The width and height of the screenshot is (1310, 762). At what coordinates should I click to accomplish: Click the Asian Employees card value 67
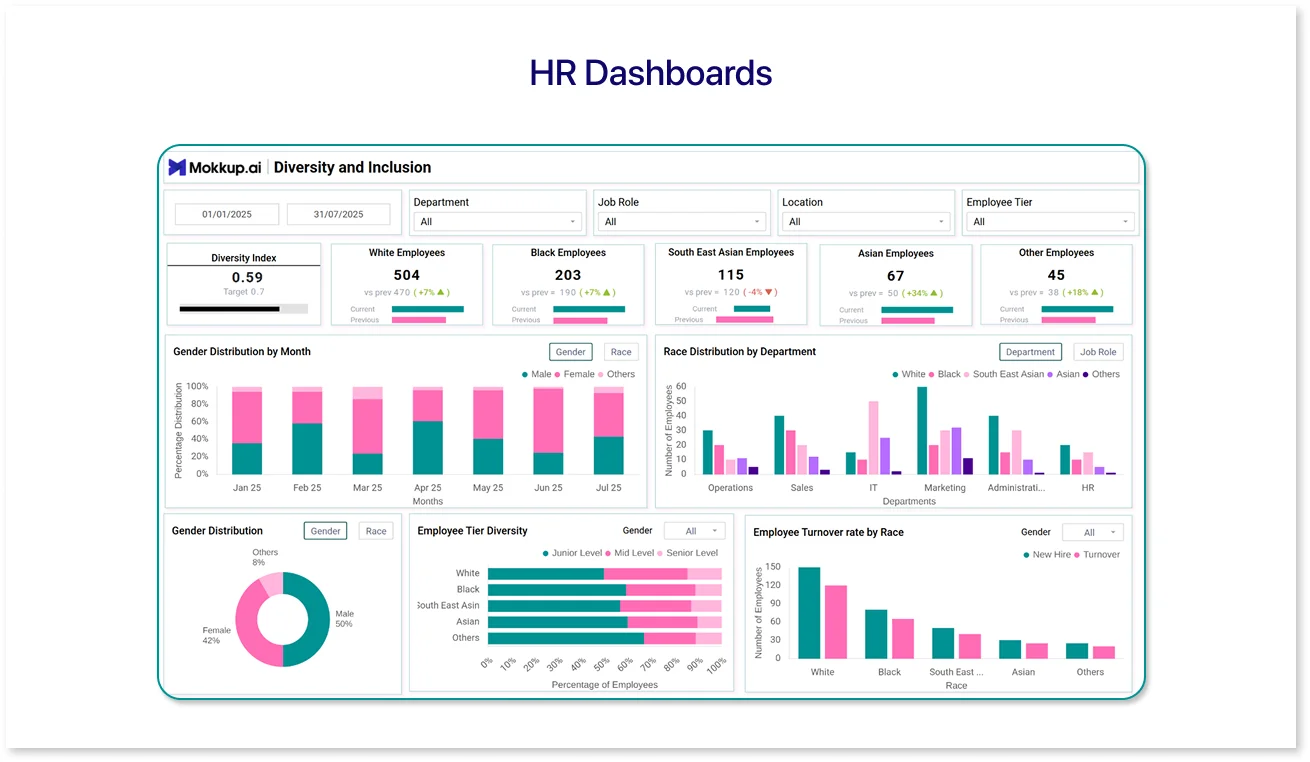(x=896, y=276)
